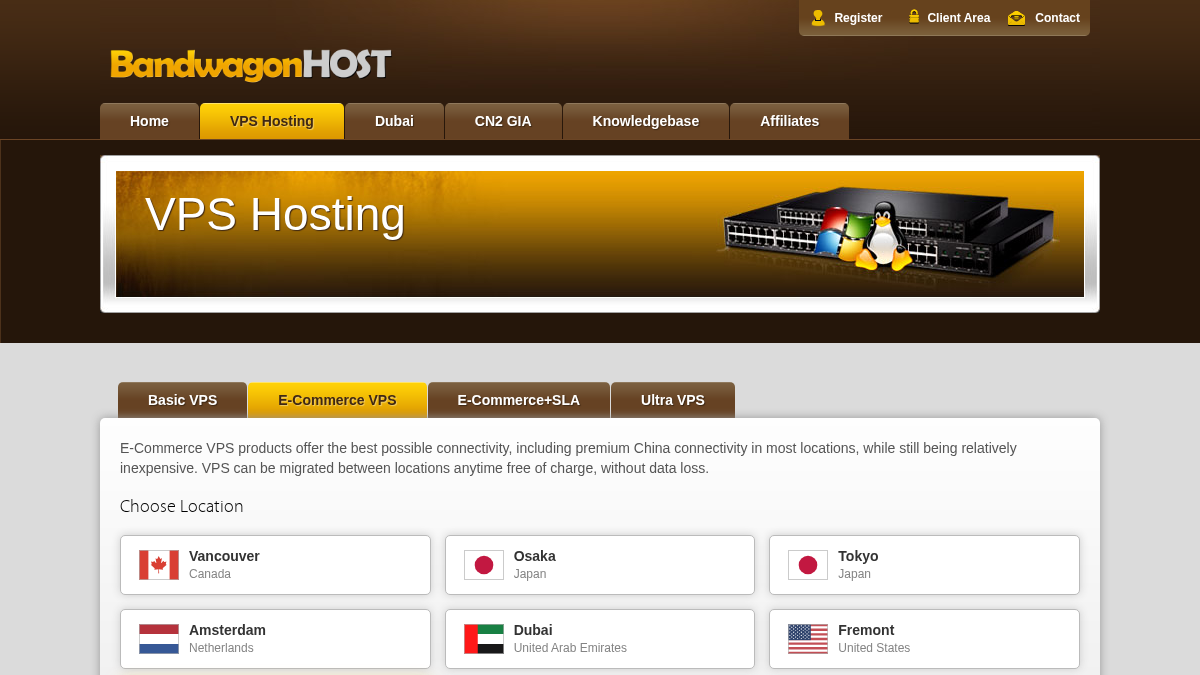Choose the Dubai location name in the location grid
1200x675 pixels.
[x=533, y=630]
